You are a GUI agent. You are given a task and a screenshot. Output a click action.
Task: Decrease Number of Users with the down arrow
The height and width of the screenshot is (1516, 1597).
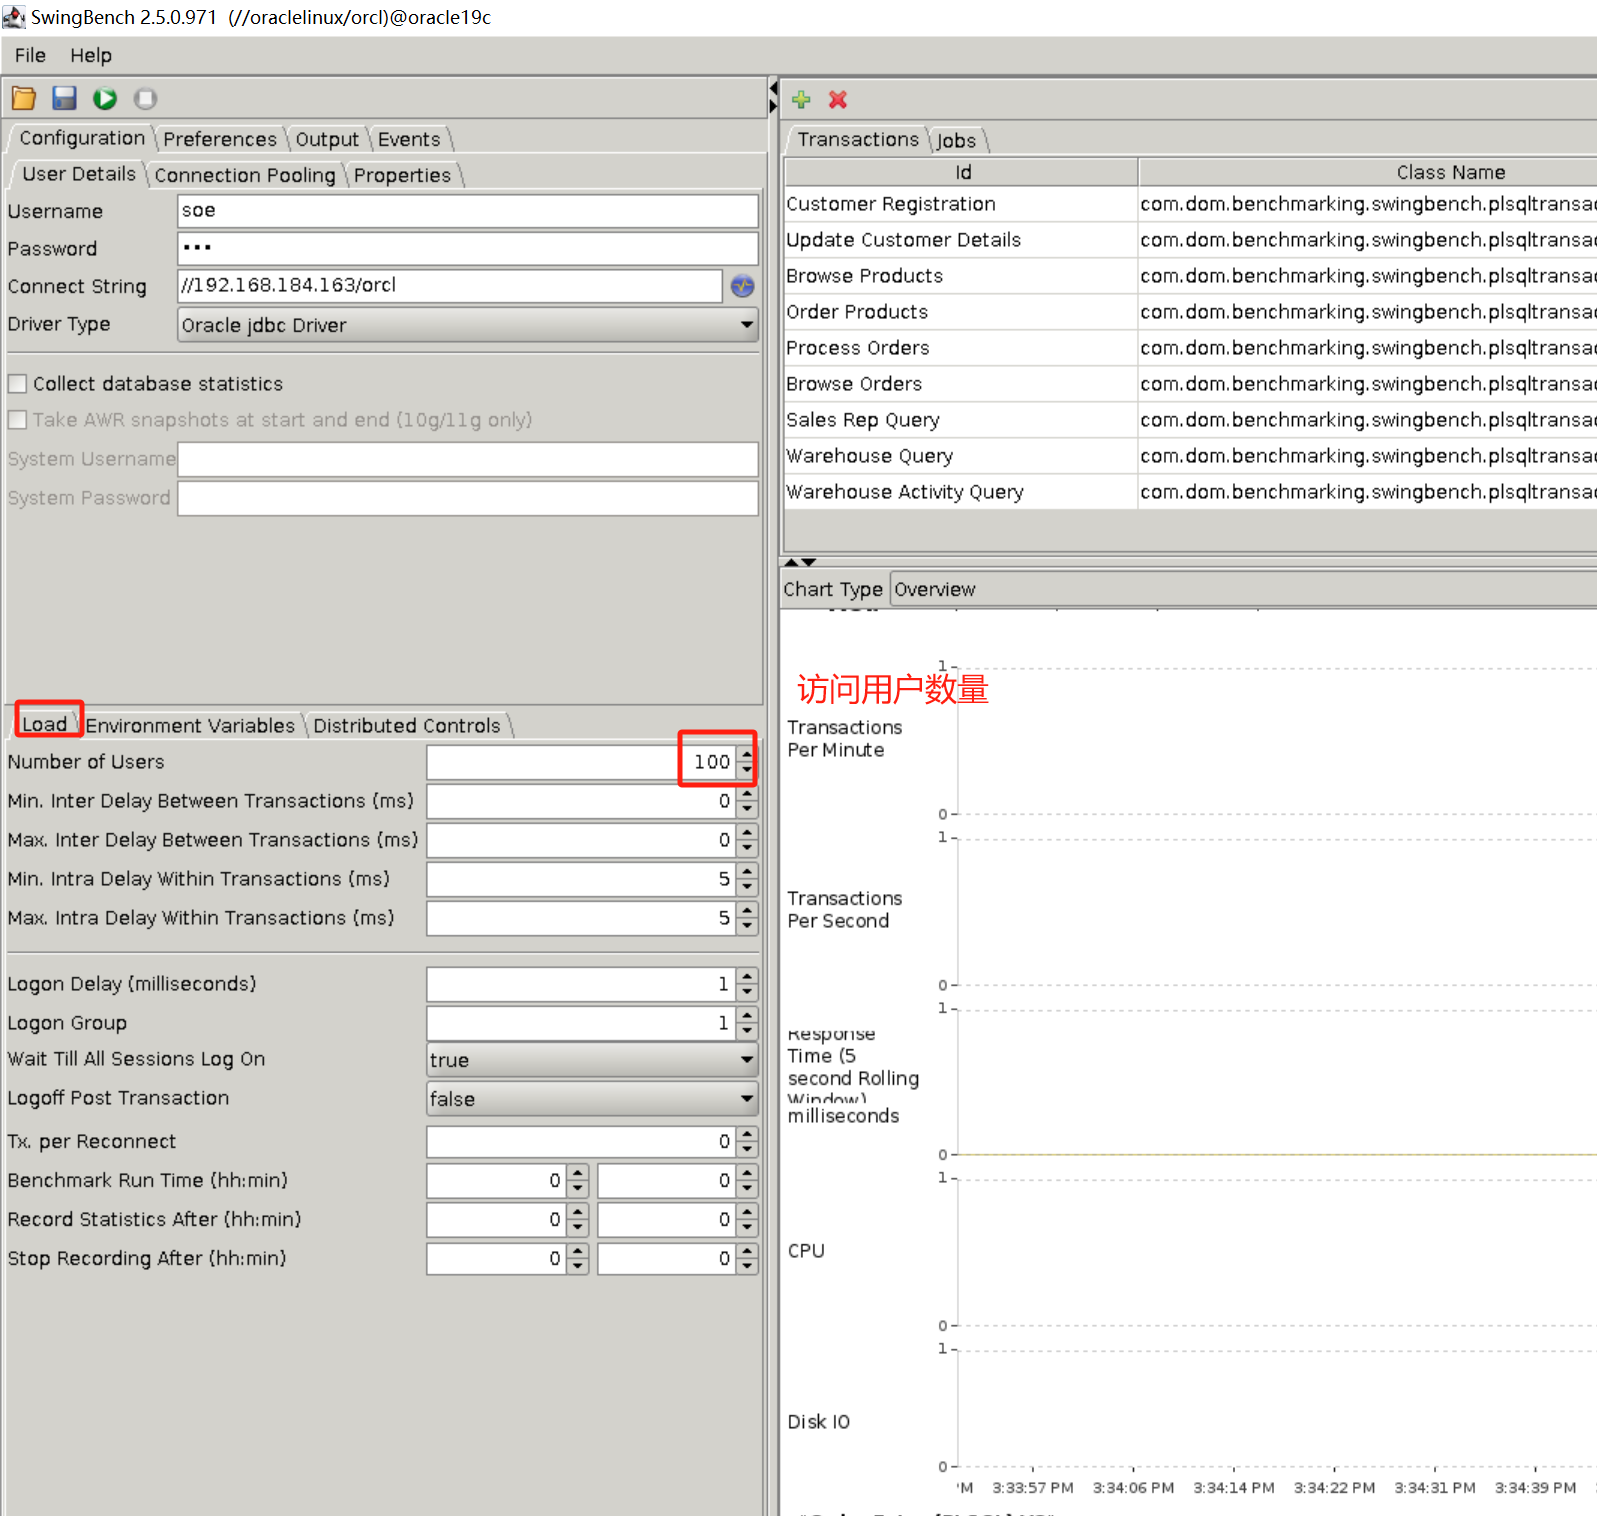point(747,770)
